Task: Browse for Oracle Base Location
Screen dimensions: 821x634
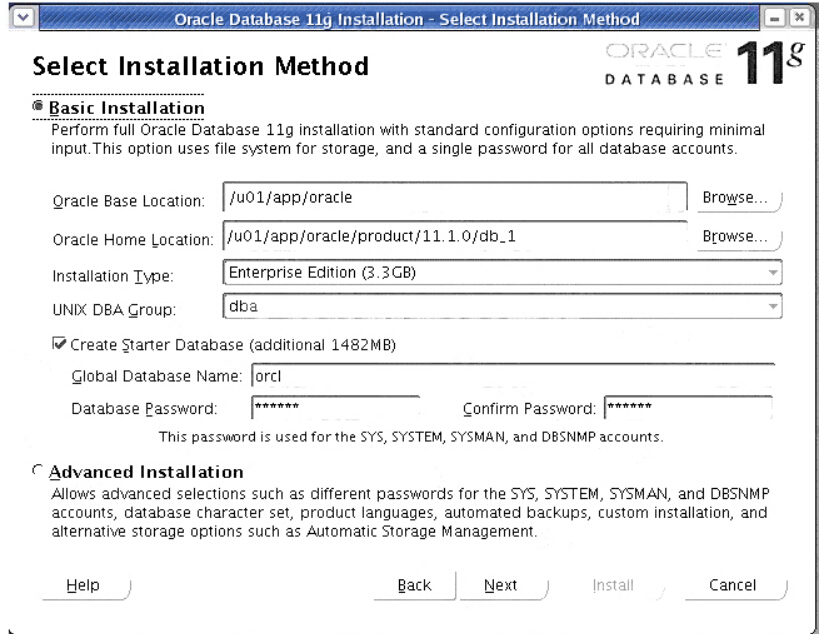Action: pyautogui.click(x=739, y=198)
